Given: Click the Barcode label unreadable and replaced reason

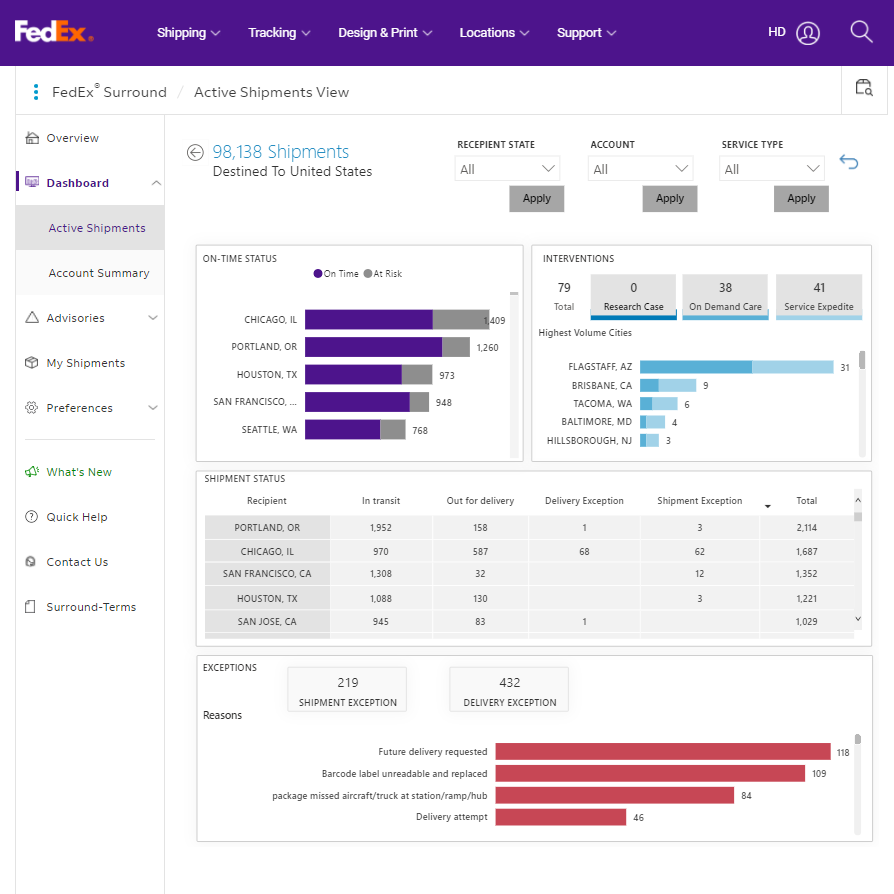Looking at the screenshot, I should pos(404,773).
